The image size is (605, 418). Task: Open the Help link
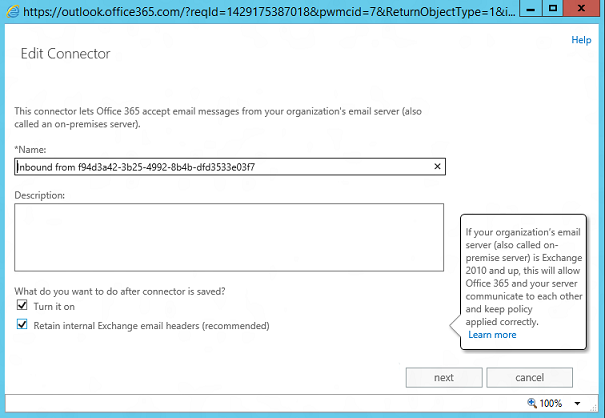tap(581, 40)
